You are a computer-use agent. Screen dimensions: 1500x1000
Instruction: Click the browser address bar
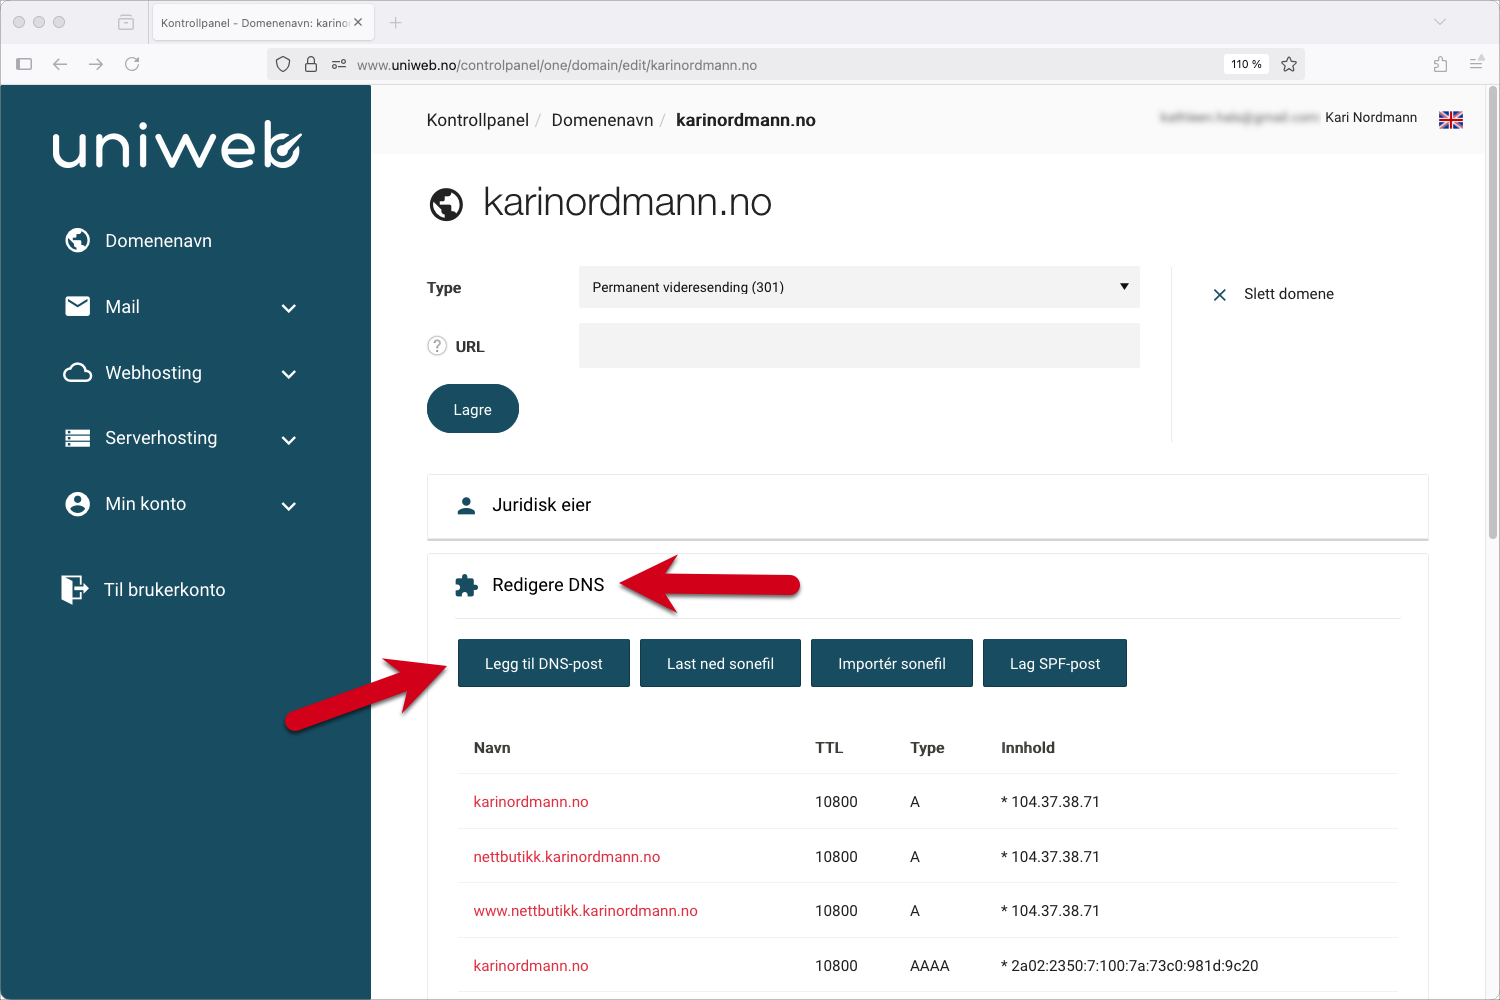(x=785, y=64)
